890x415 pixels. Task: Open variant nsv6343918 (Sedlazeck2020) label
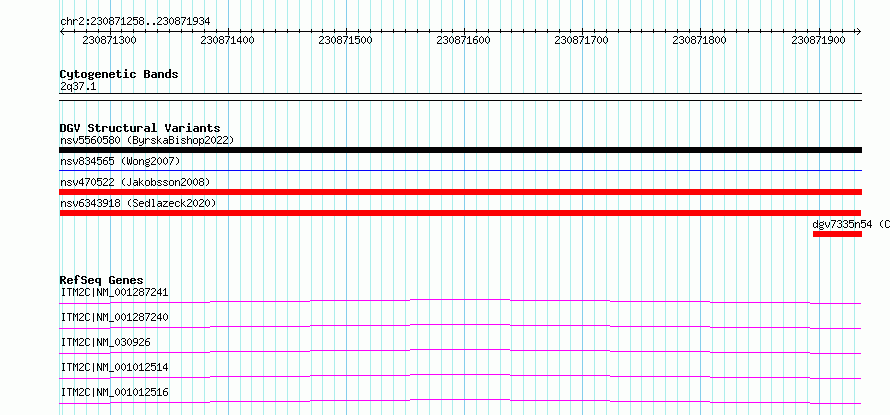tap(138, 203)
